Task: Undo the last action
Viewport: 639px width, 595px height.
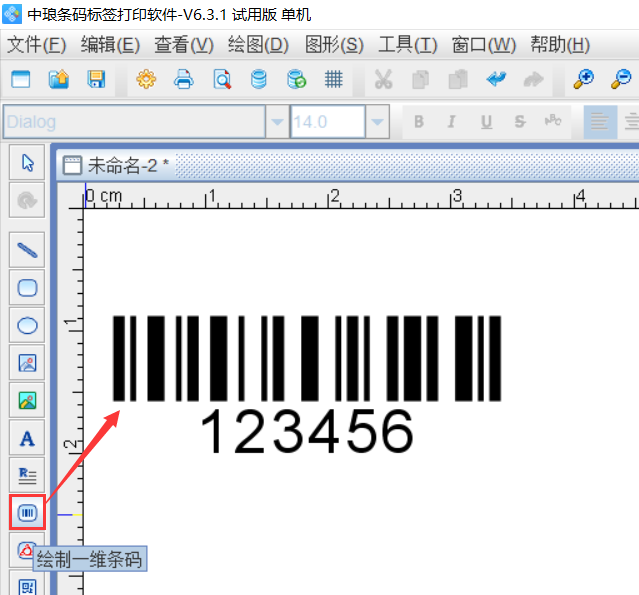Action: coord(496,79)
